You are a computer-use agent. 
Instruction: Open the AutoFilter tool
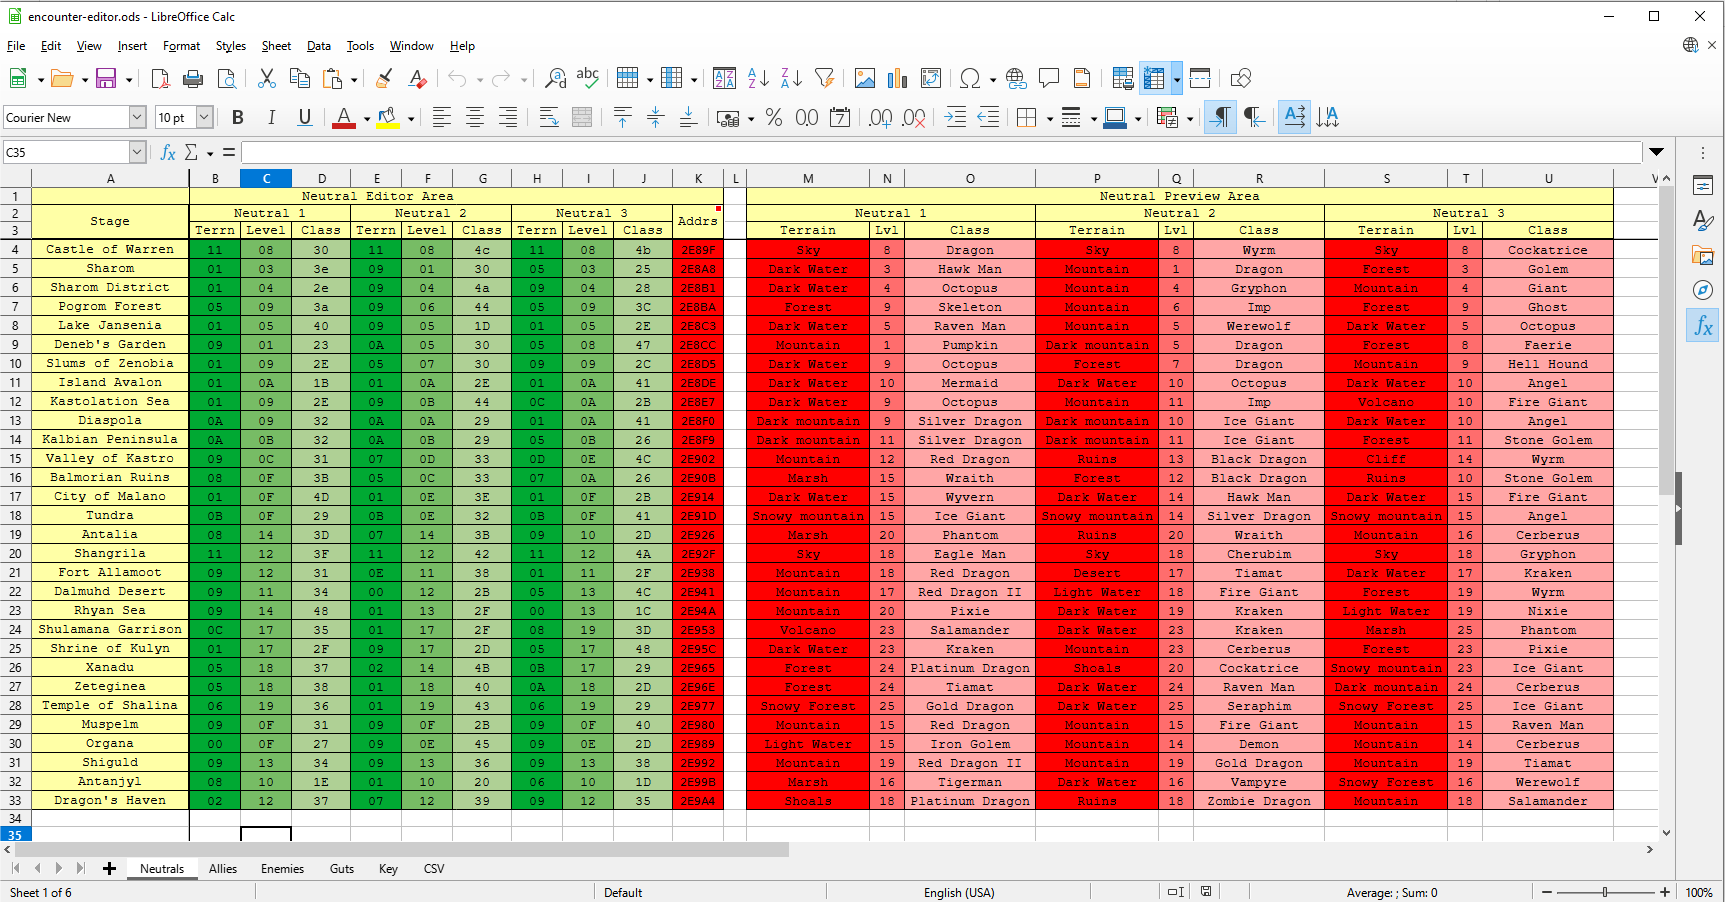pyautogui.click(x=825, y=78)
